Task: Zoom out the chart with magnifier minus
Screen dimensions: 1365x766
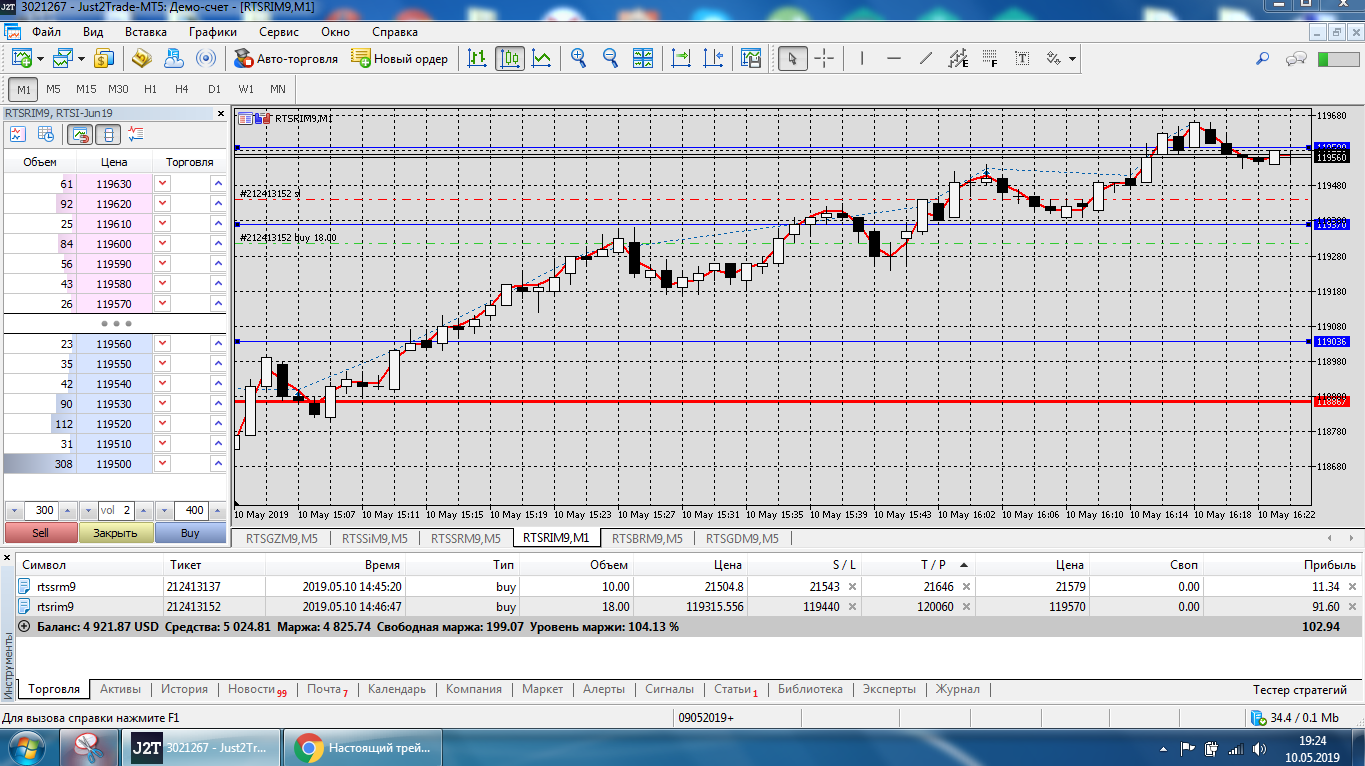Action: [x=610, y=58]
